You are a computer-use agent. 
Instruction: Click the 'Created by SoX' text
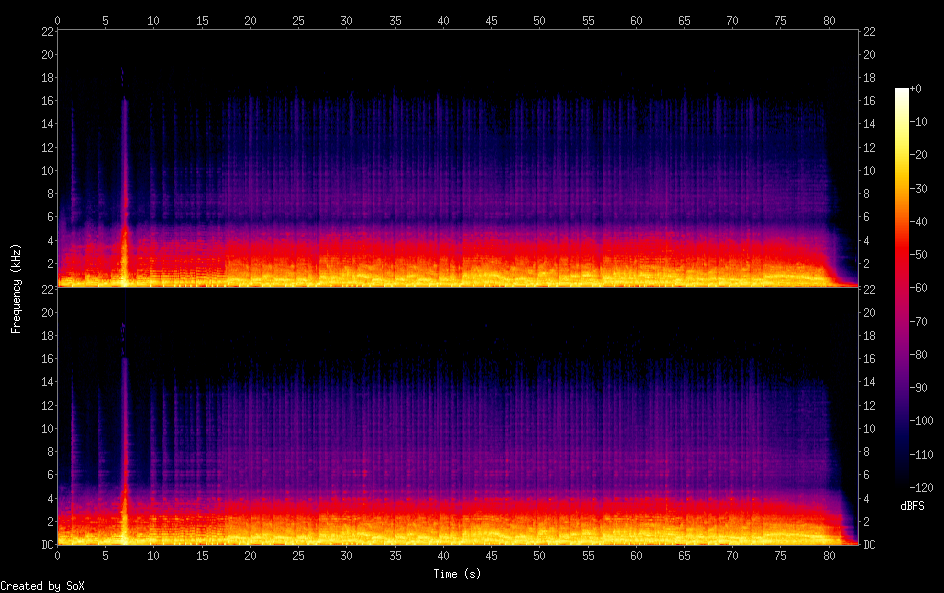[x=42, y=586]
